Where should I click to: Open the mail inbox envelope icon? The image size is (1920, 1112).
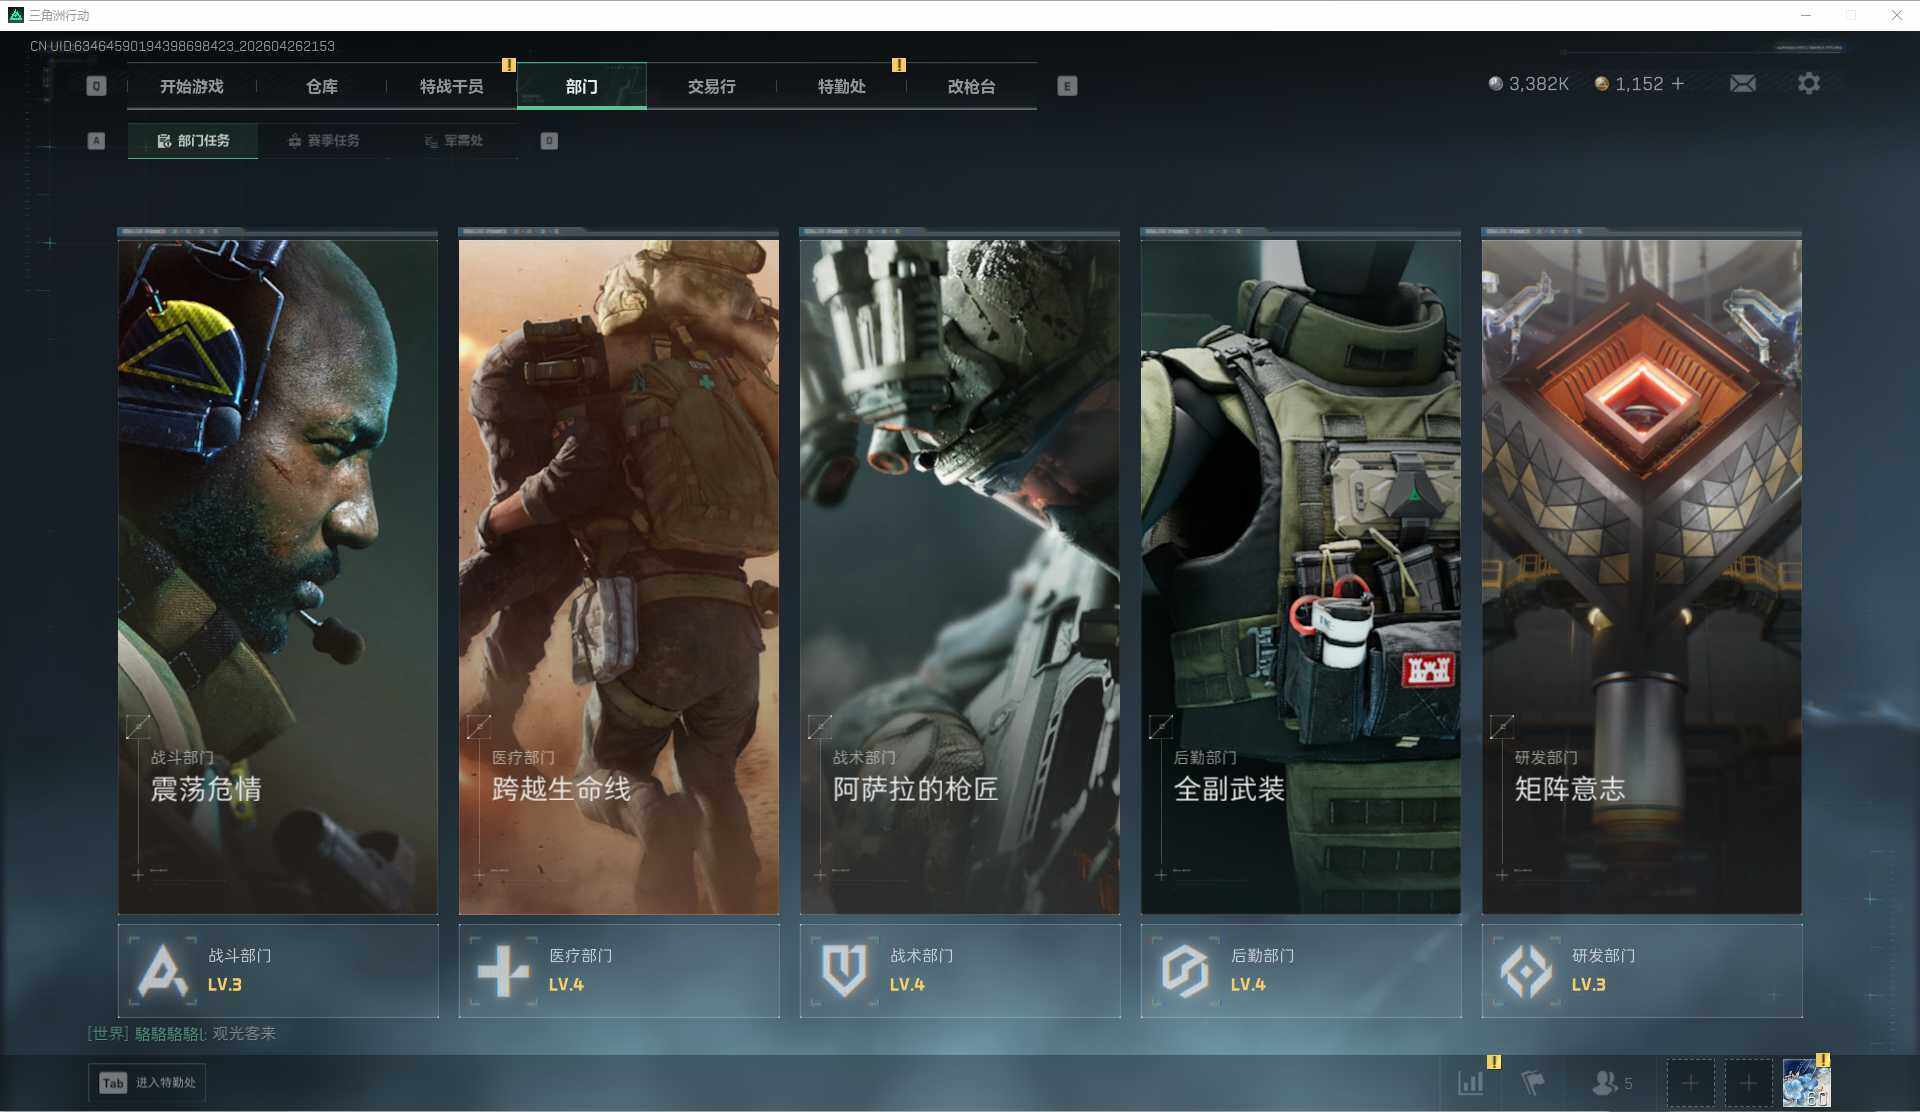point(1742,84)
